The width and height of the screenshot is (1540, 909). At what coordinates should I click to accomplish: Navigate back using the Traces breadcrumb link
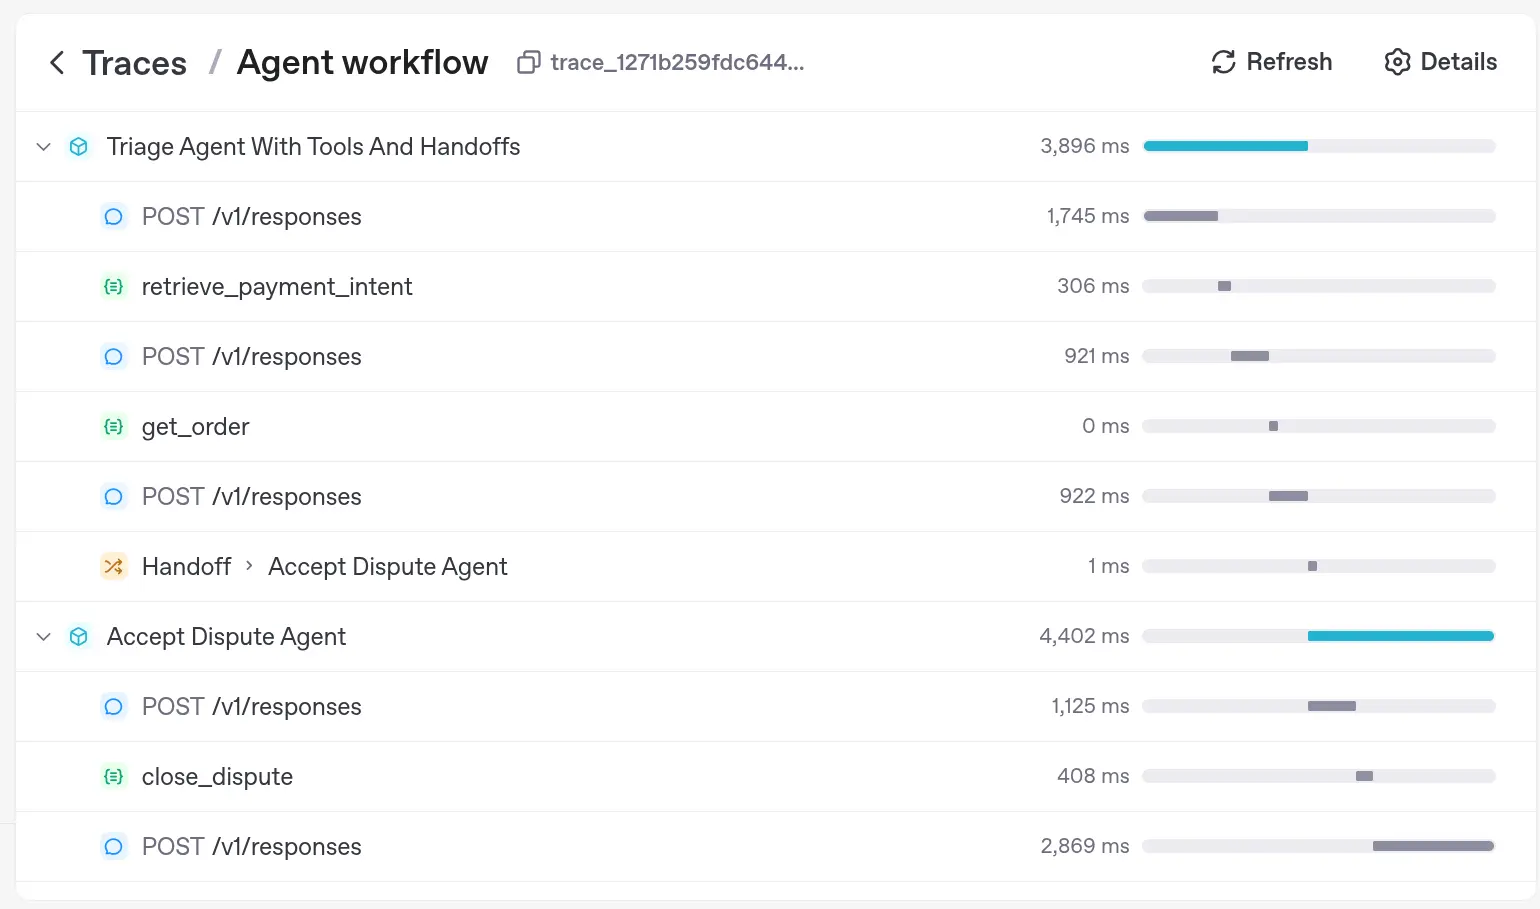(134, 62)
